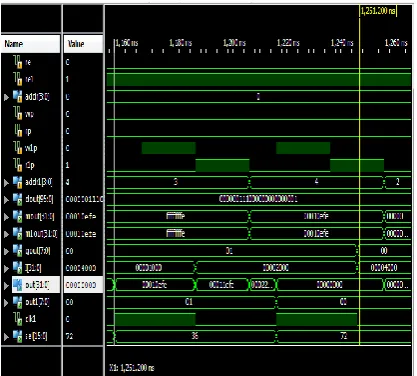Click the yellow cursor label 1,251.200 ns
The image size is (417, 376).
click(378, 11)
